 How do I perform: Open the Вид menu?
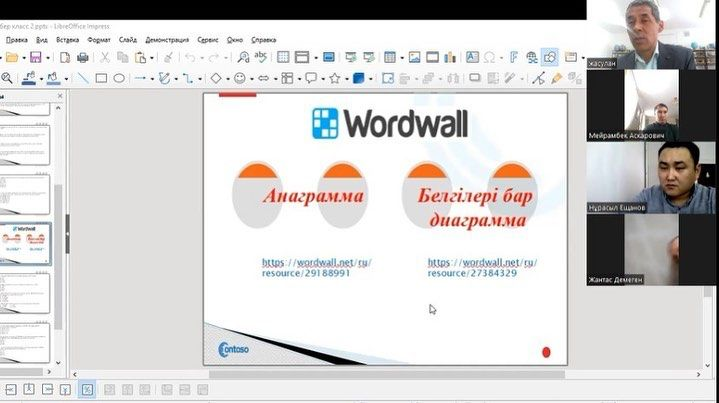pos(41,40)
